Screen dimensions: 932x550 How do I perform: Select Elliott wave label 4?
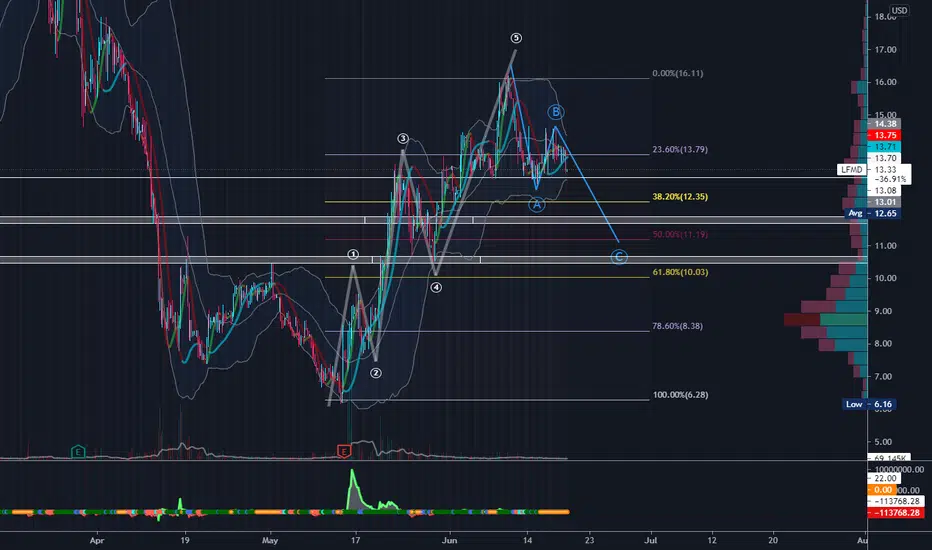click(436, 287)
